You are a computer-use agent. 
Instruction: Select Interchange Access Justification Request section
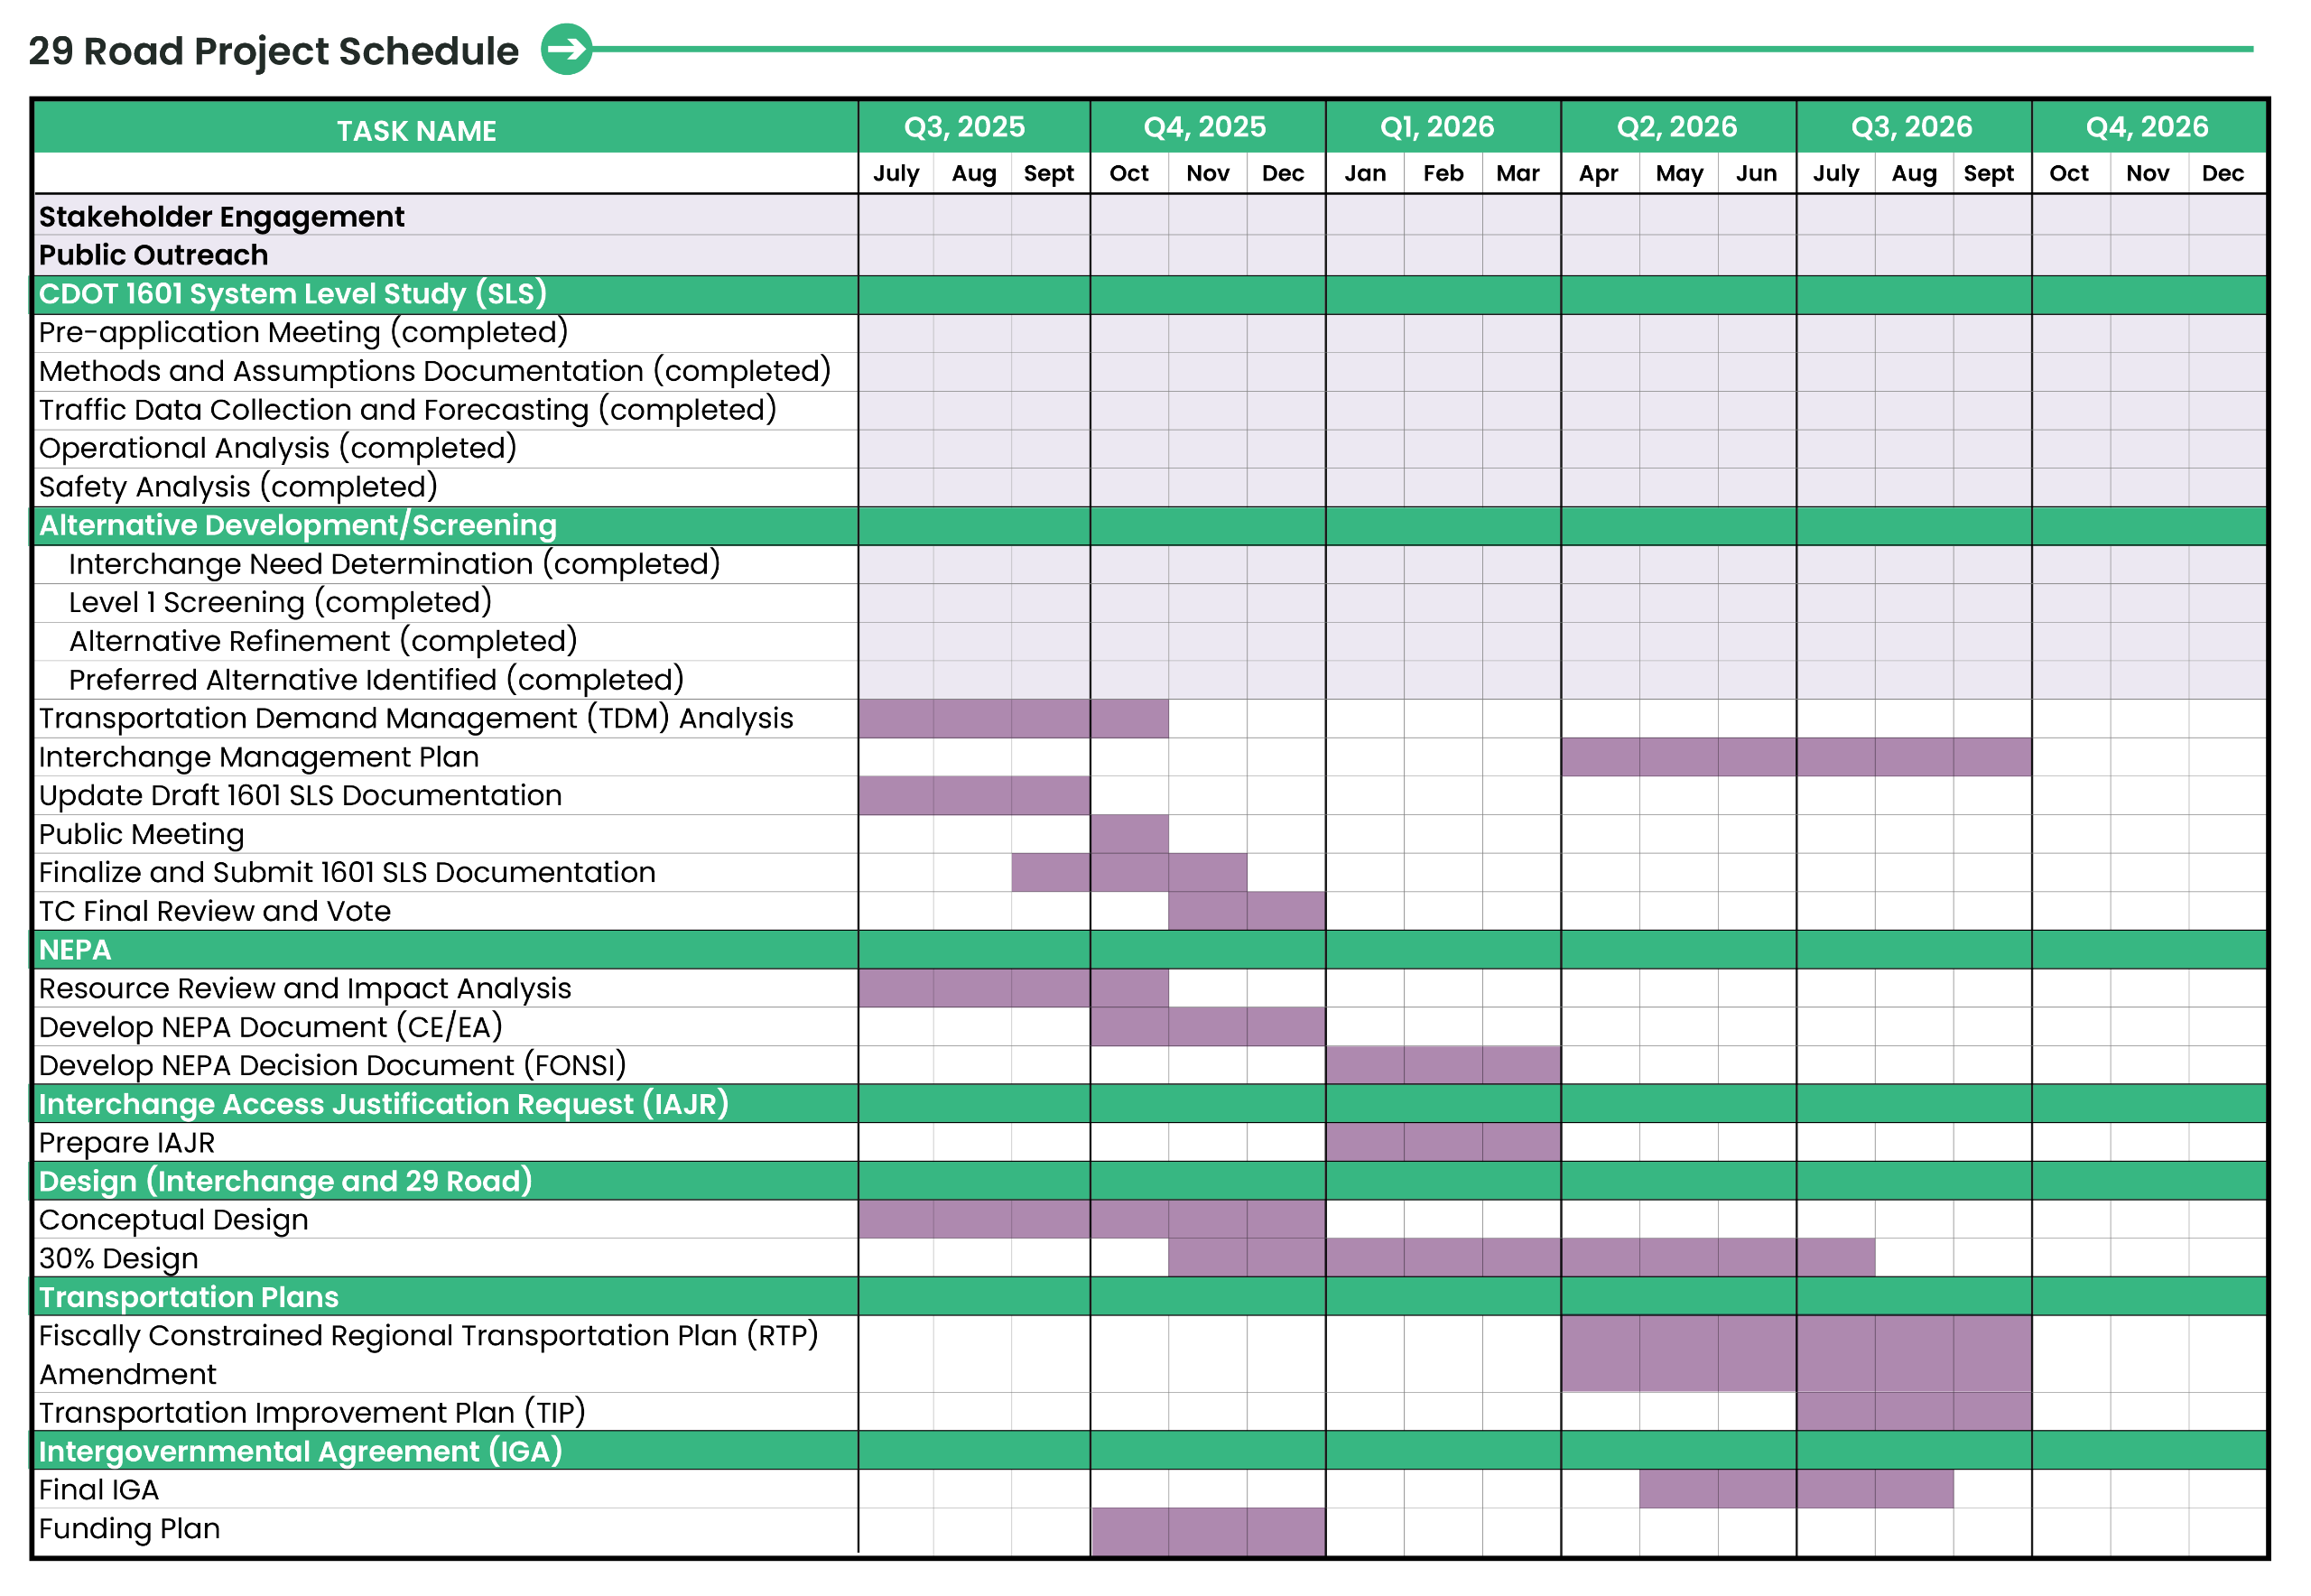[383, 1103]
